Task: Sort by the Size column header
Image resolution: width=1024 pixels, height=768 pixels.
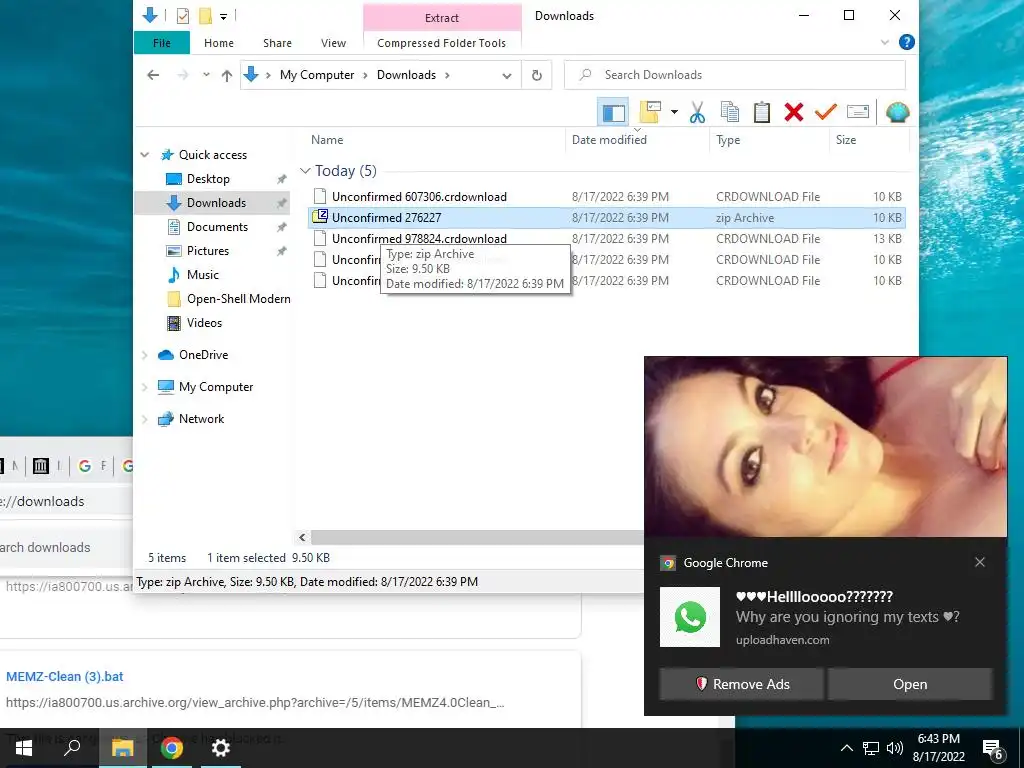Action: [846, 140]
